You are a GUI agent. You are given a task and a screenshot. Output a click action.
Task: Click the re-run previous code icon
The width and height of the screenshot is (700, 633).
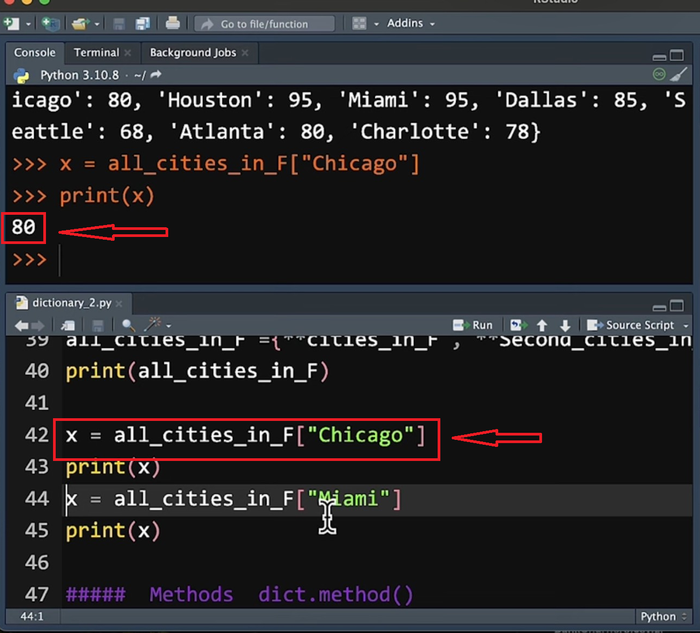tap(517, 325)
